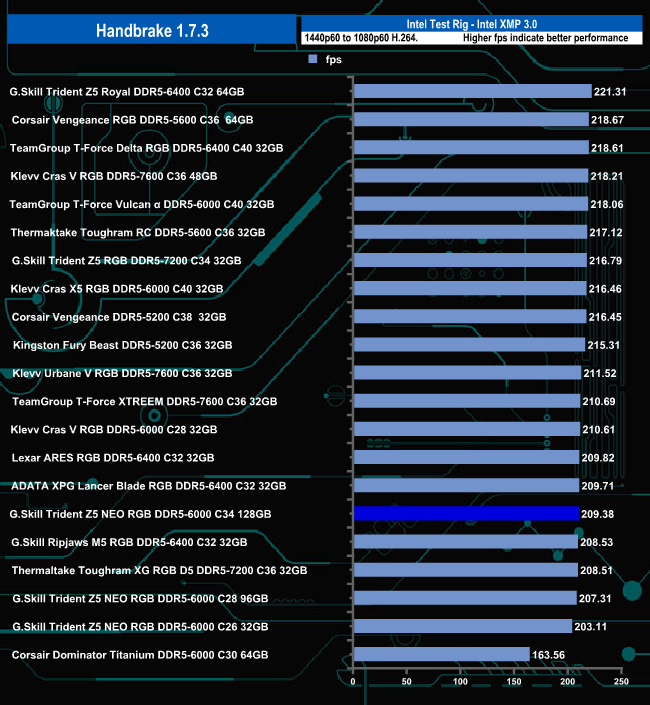
Task: Click the 50 axis tick label
Action: tap(406, 682)
